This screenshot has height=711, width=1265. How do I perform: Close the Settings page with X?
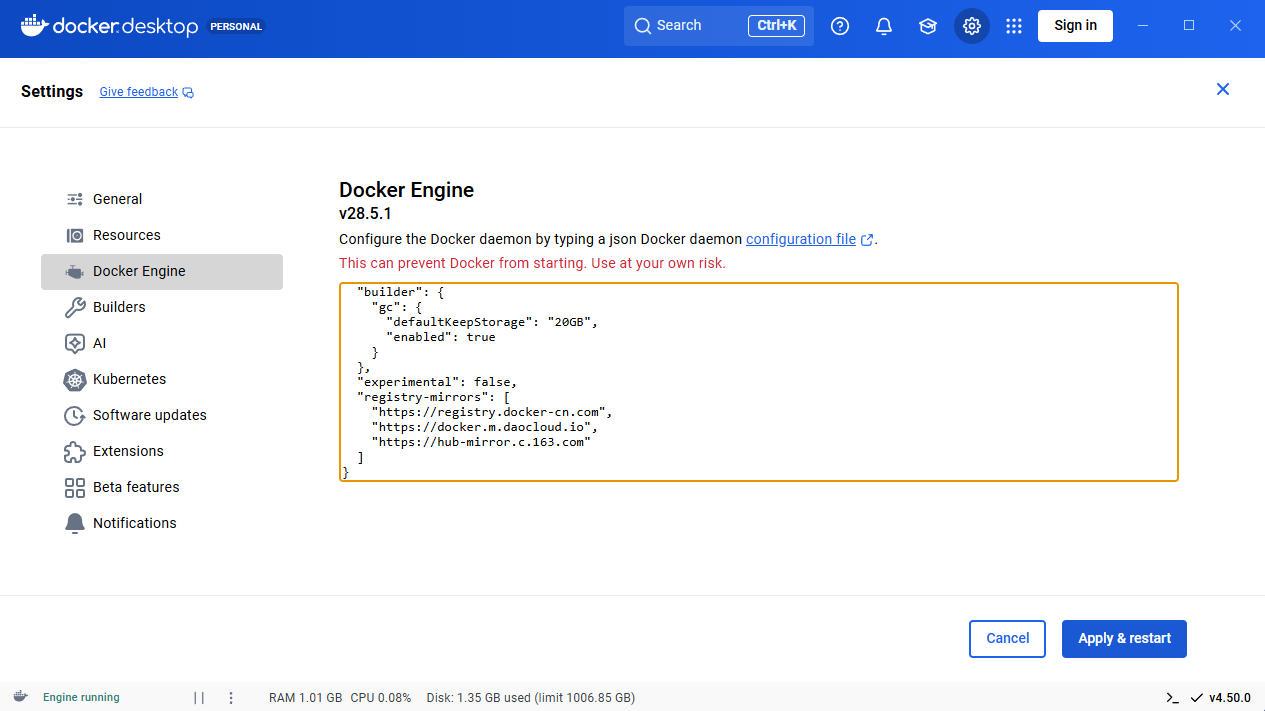[x=1222, y=89]
